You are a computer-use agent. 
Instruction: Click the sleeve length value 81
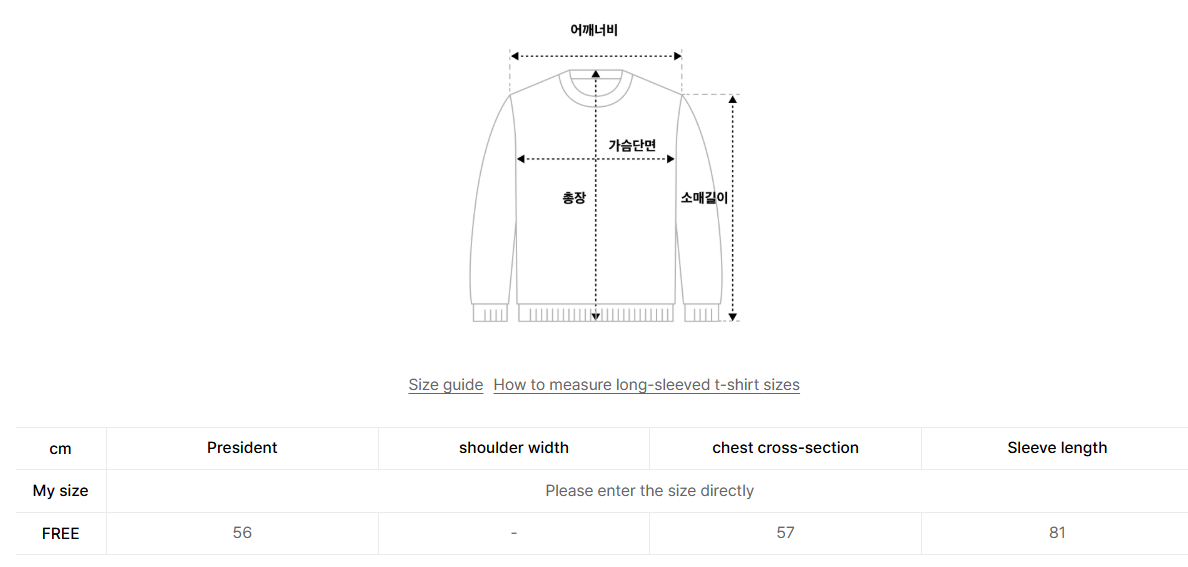click(1057, 534)
